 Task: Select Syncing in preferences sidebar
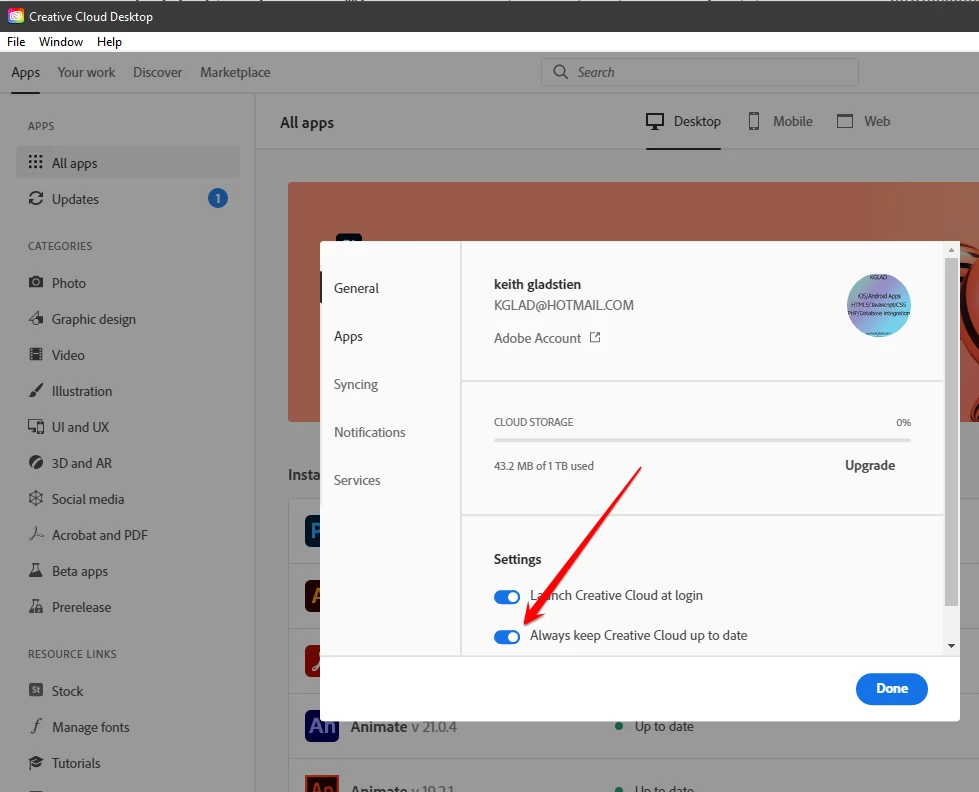pos(355,384)
